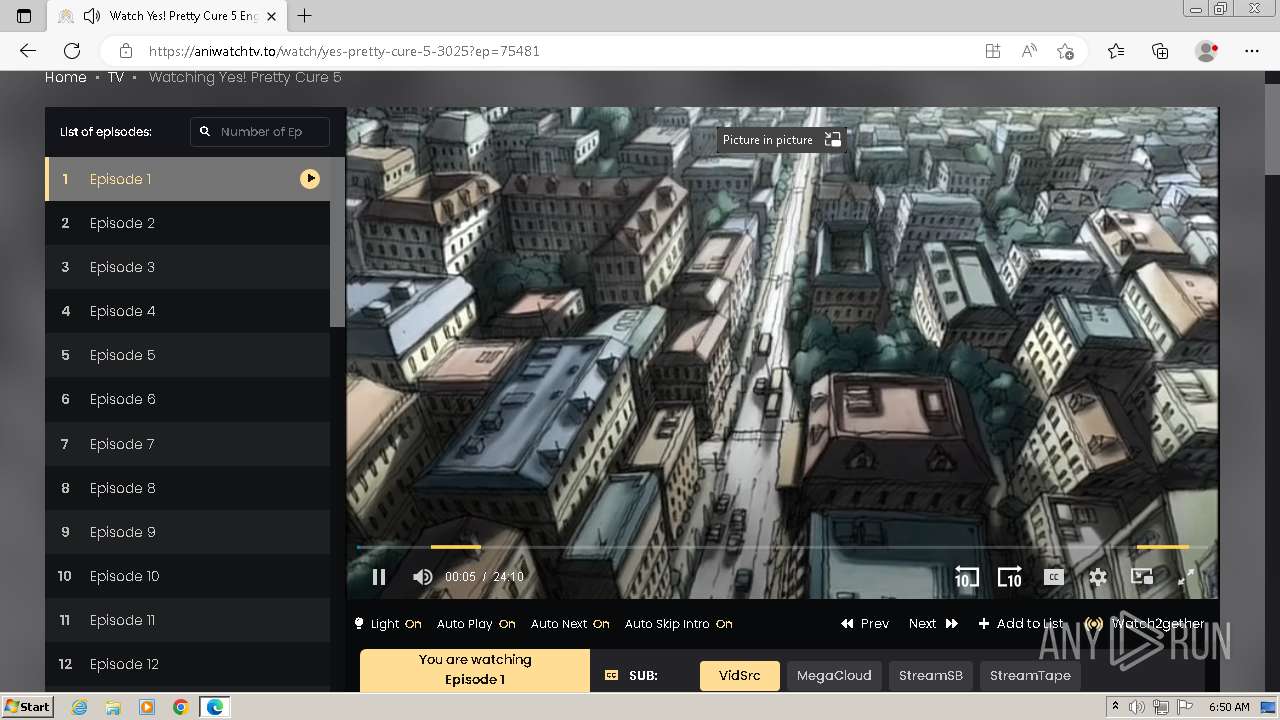This screenshot has width=1280, height=720.
Task: Open the browser profile avatar
Action: coord(1206,51)
